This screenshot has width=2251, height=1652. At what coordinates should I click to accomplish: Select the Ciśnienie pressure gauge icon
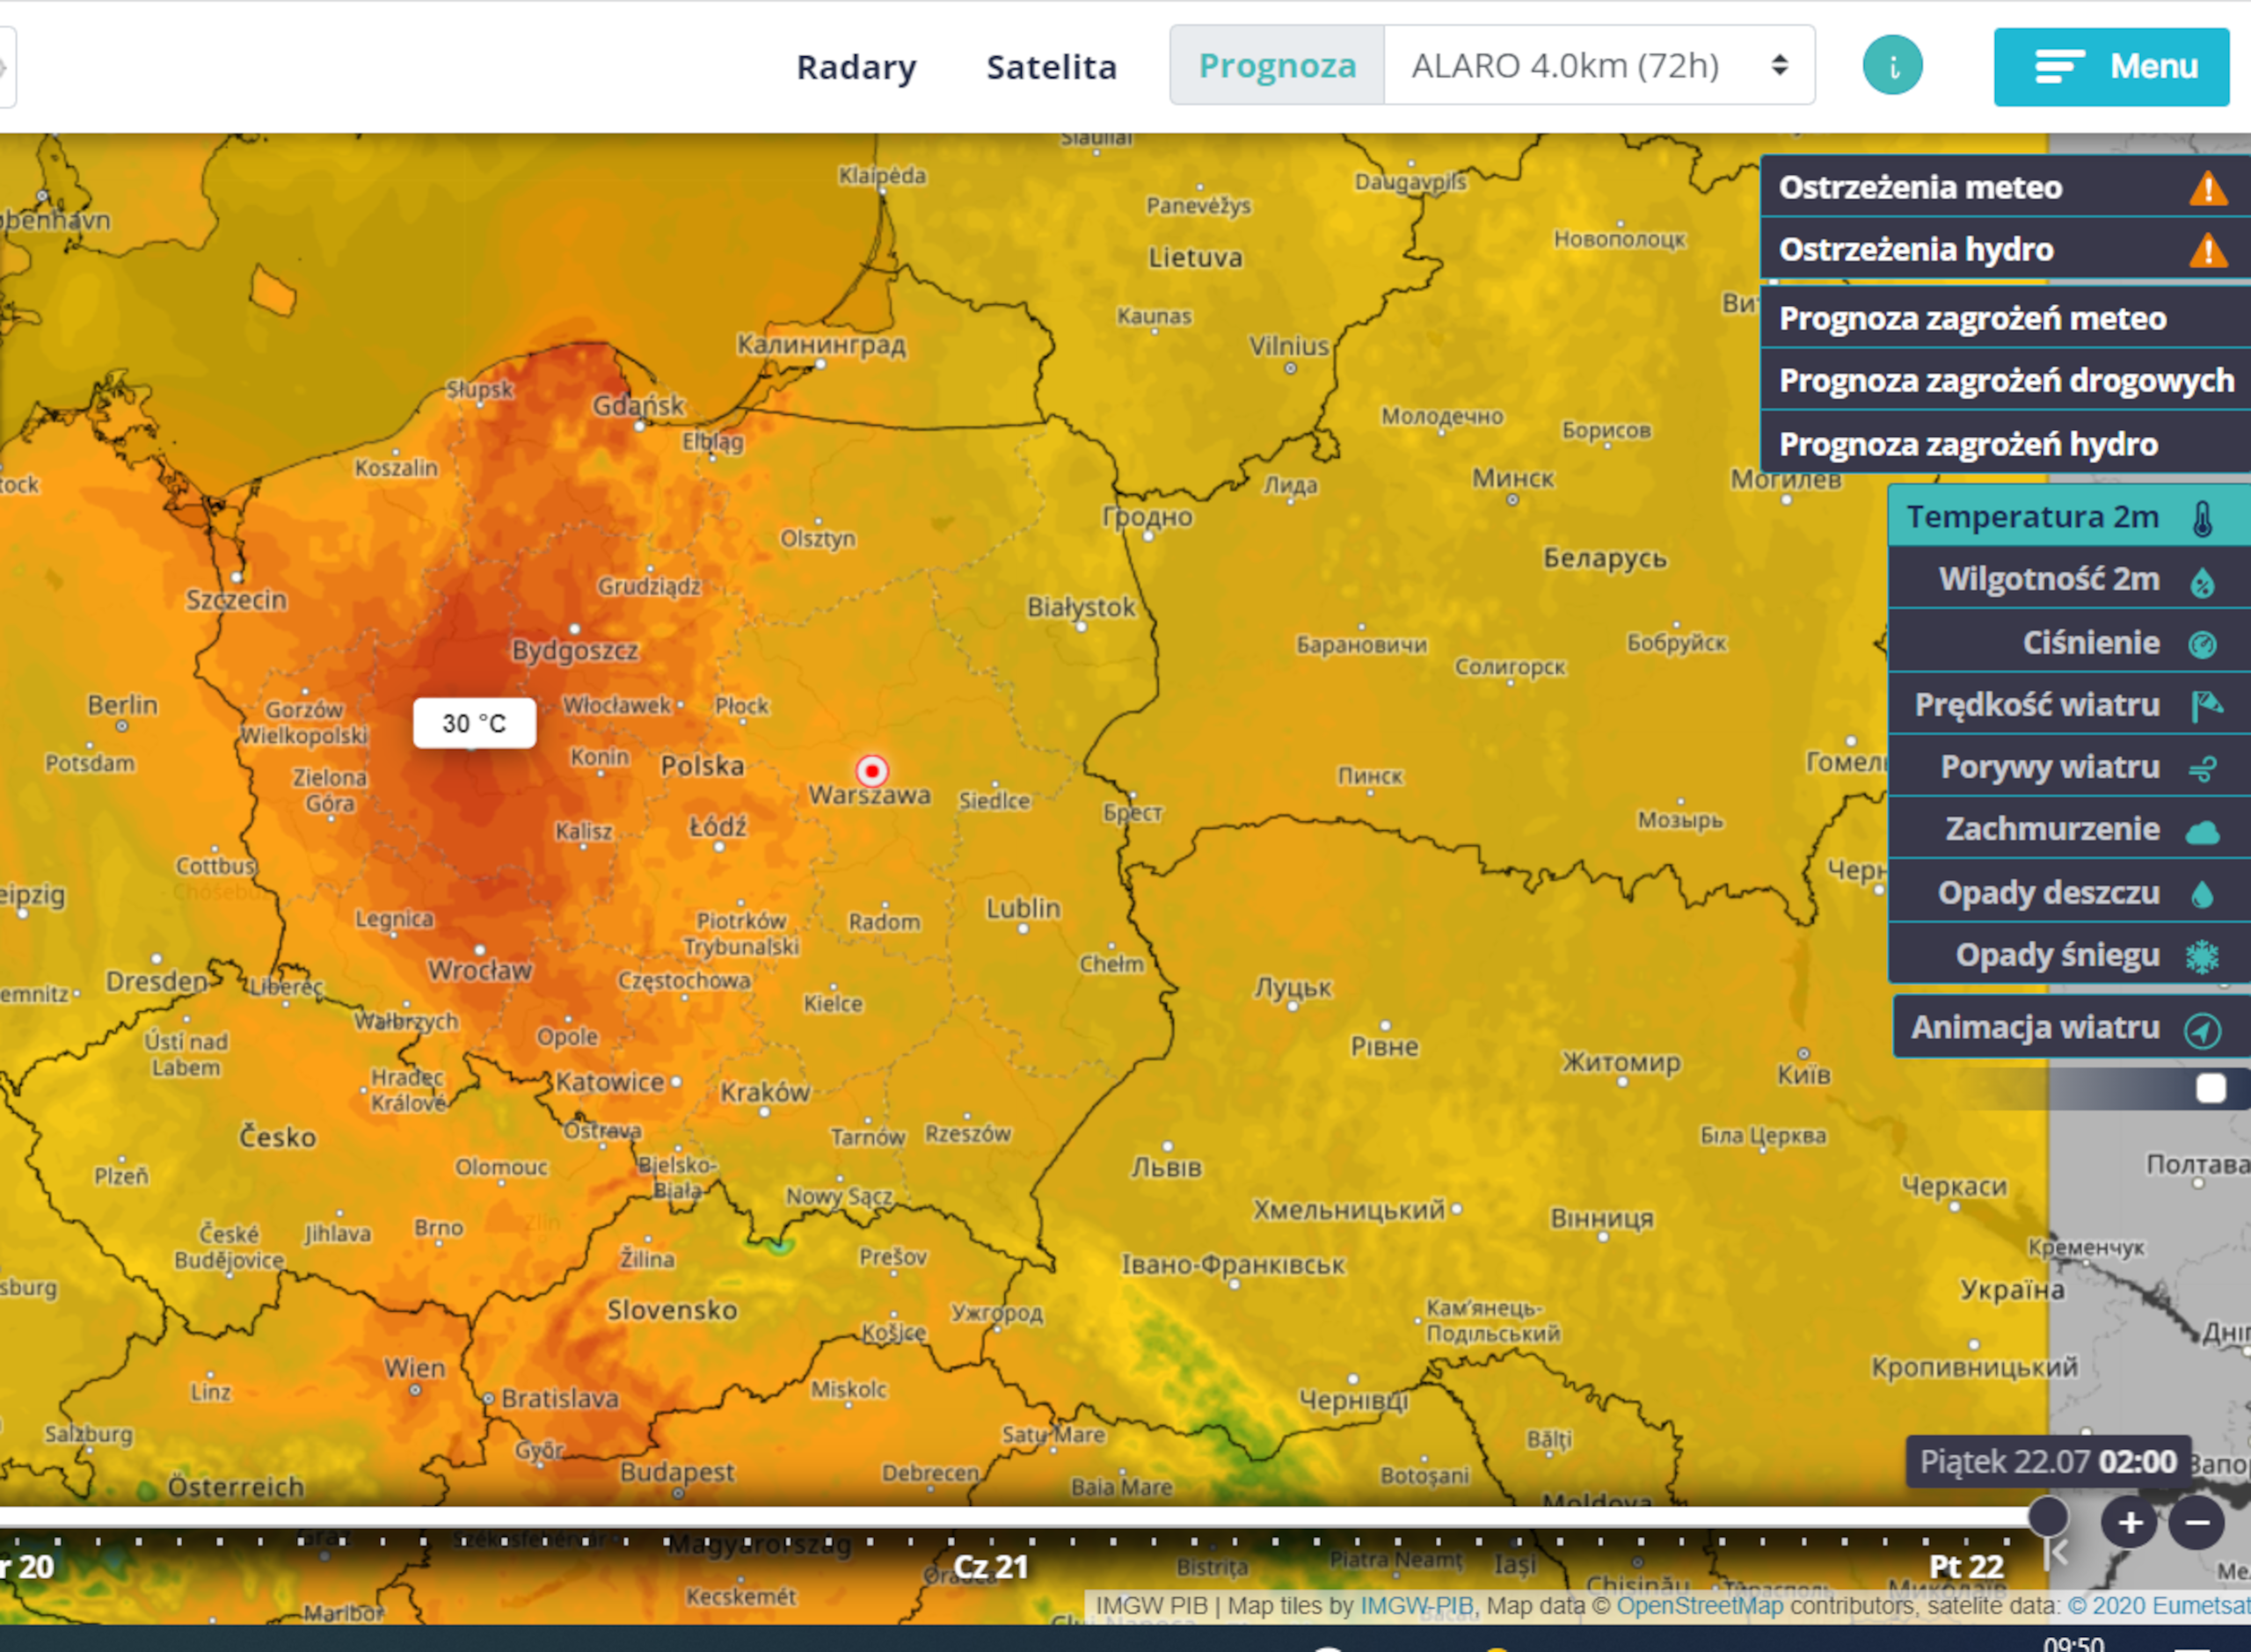coord(2202,643)
